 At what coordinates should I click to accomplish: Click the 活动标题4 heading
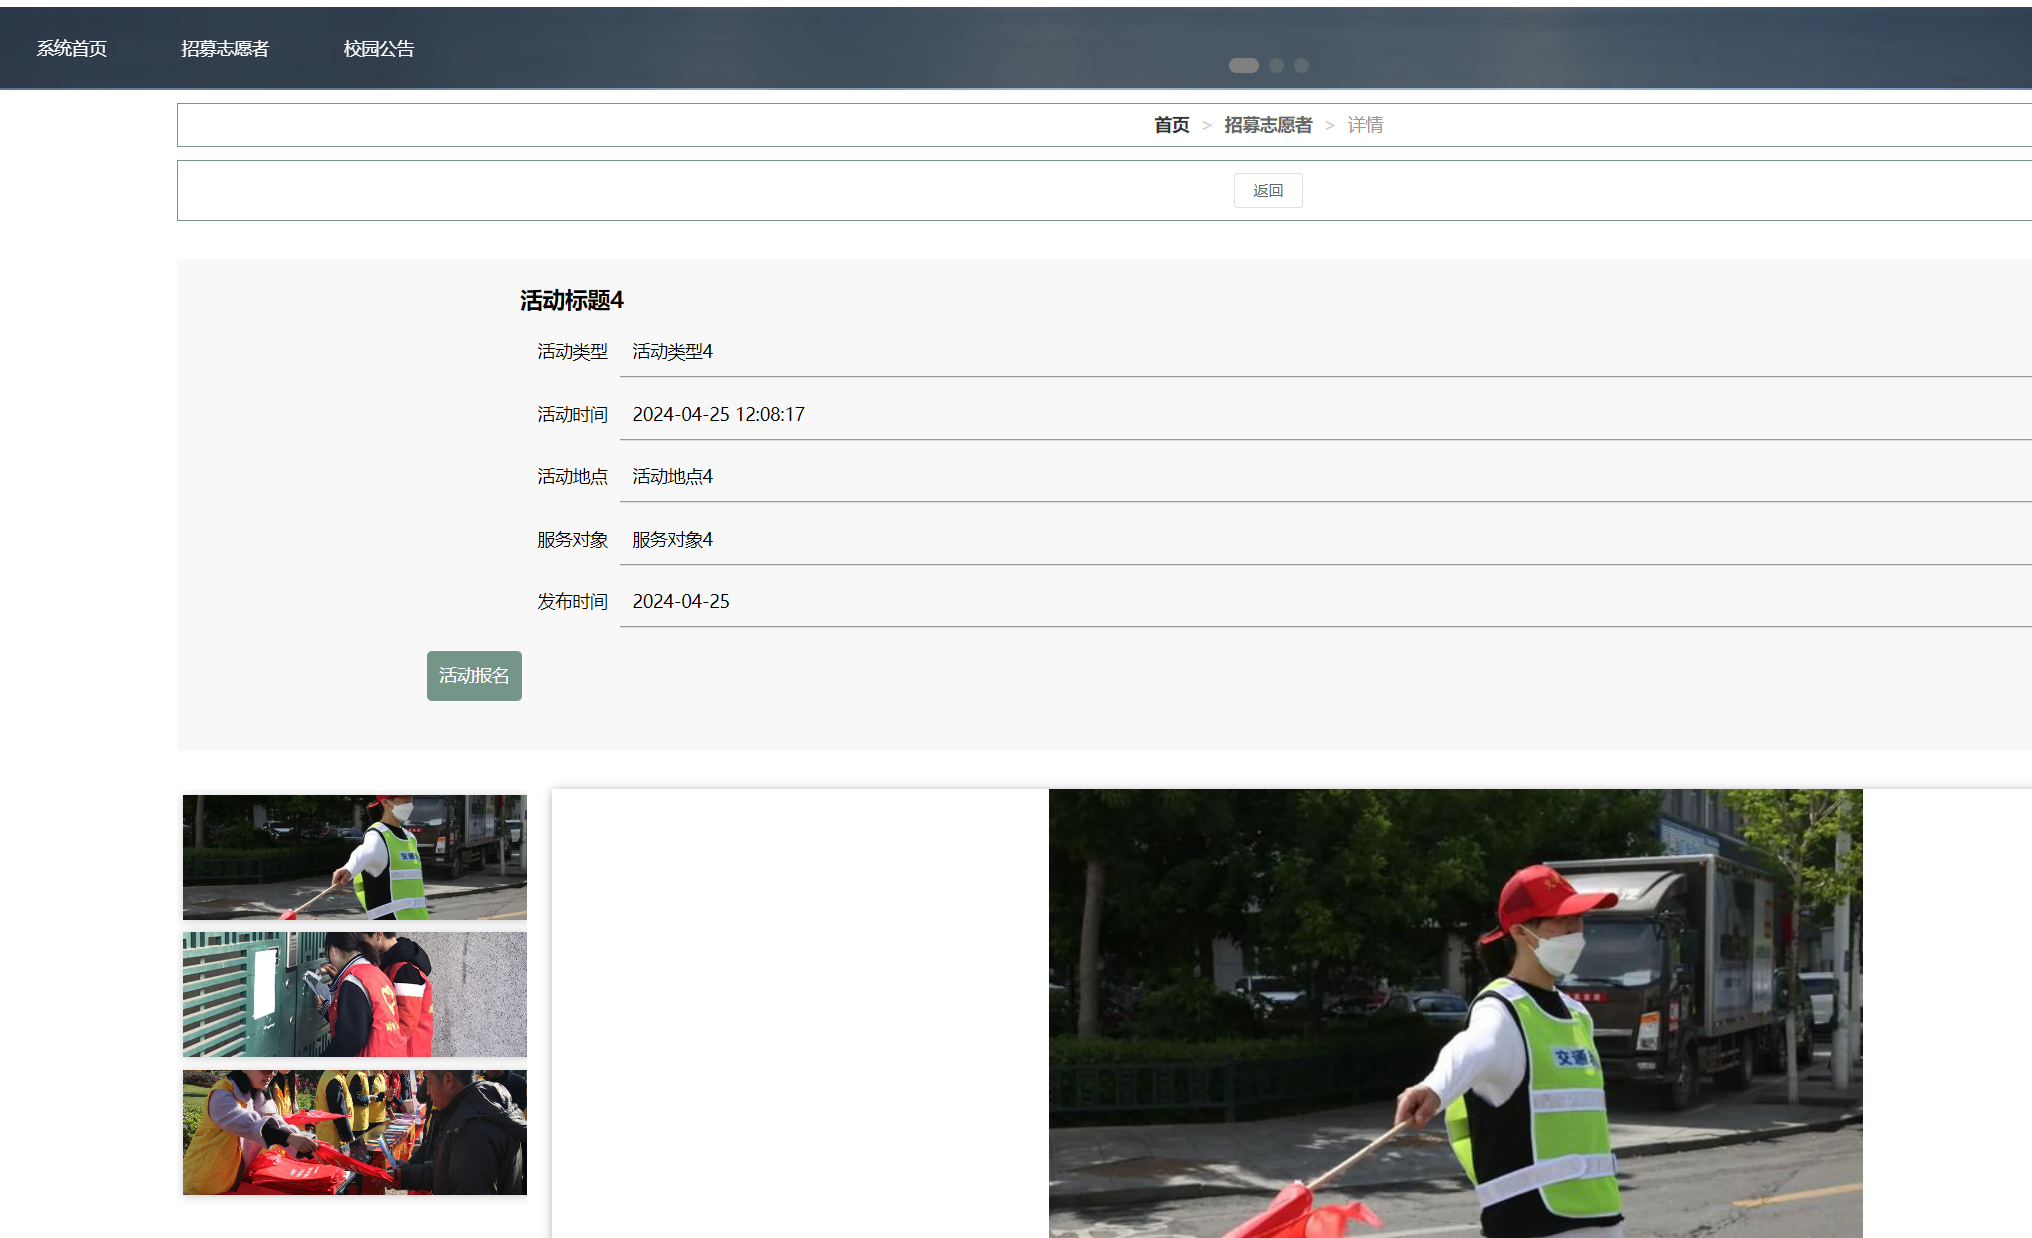pyautogui.click(x=571, y=300)
